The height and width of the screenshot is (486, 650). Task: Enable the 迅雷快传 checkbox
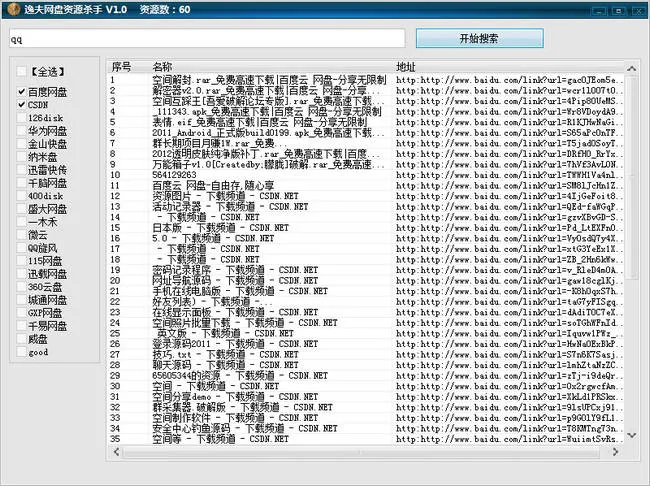click(22, 170)
